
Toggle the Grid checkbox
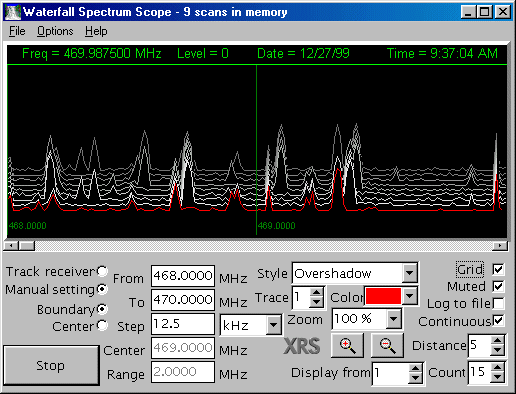(498, 269)
